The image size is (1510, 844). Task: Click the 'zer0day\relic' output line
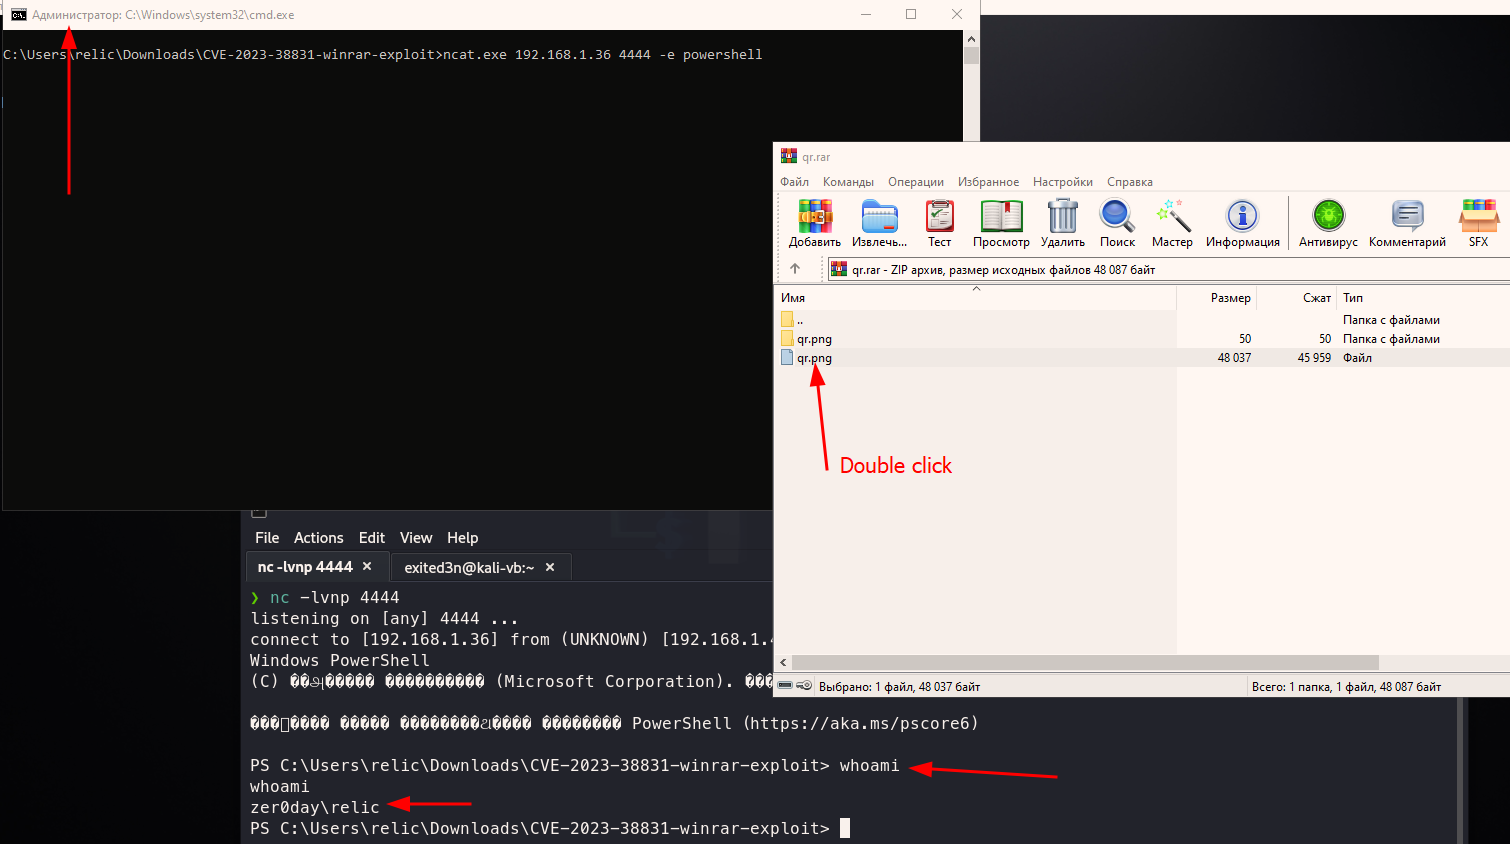click(315, 808)
